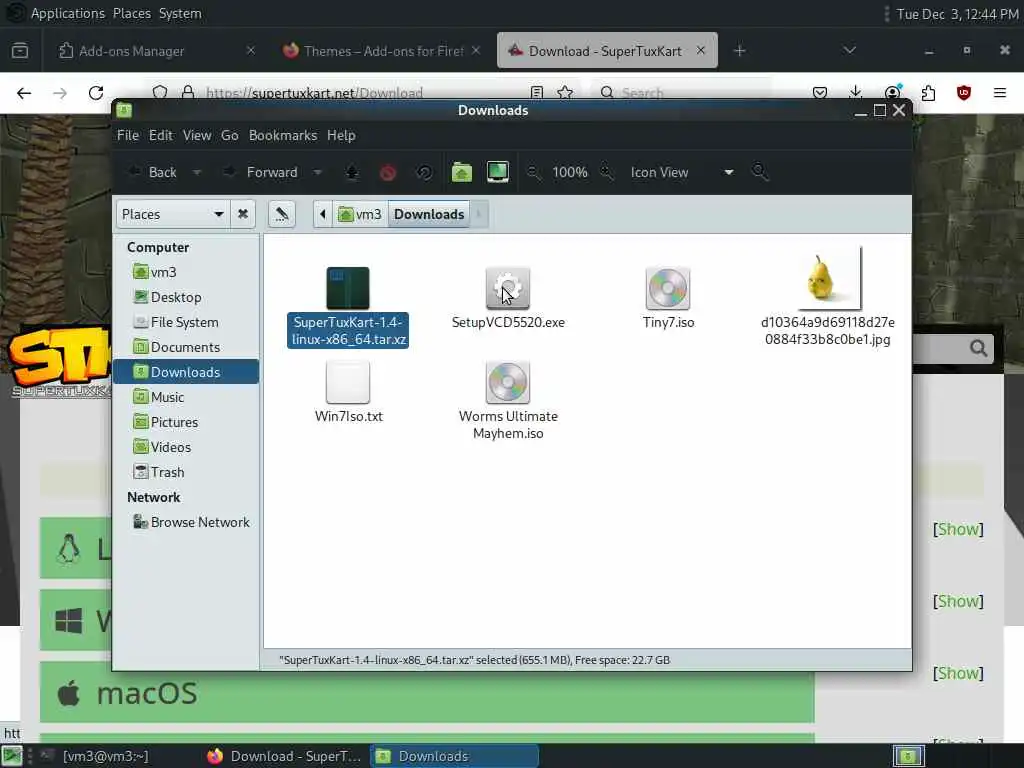Click the Downloads path bar button

[429, 214]
